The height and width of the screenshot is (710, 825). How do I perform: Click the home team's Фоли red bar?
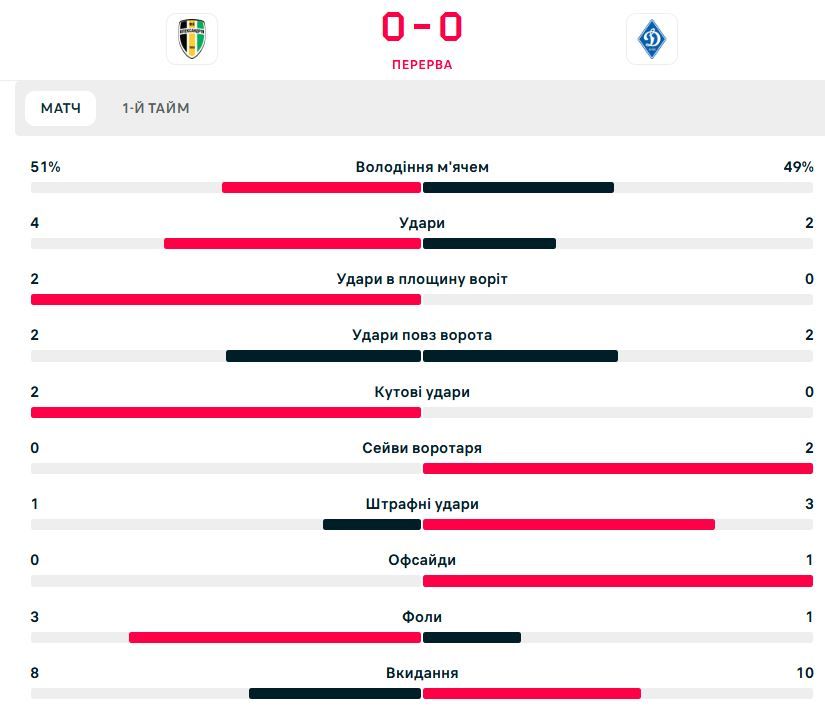coord(275,637)
